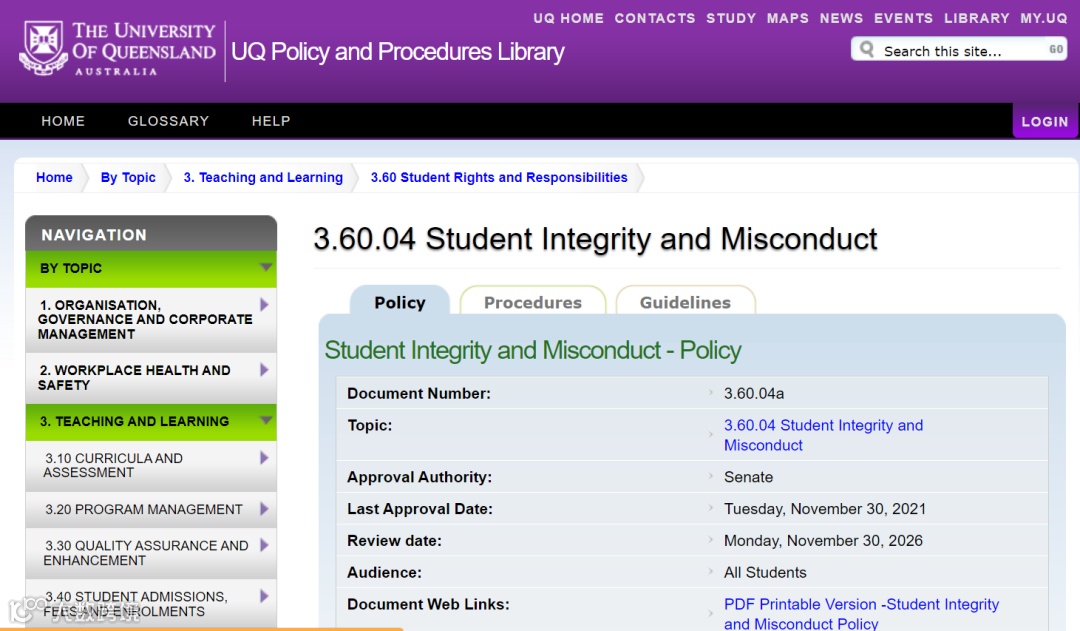Expand Workplace Health and Safety arrow
1080x631 pixels.
(264, 370)
